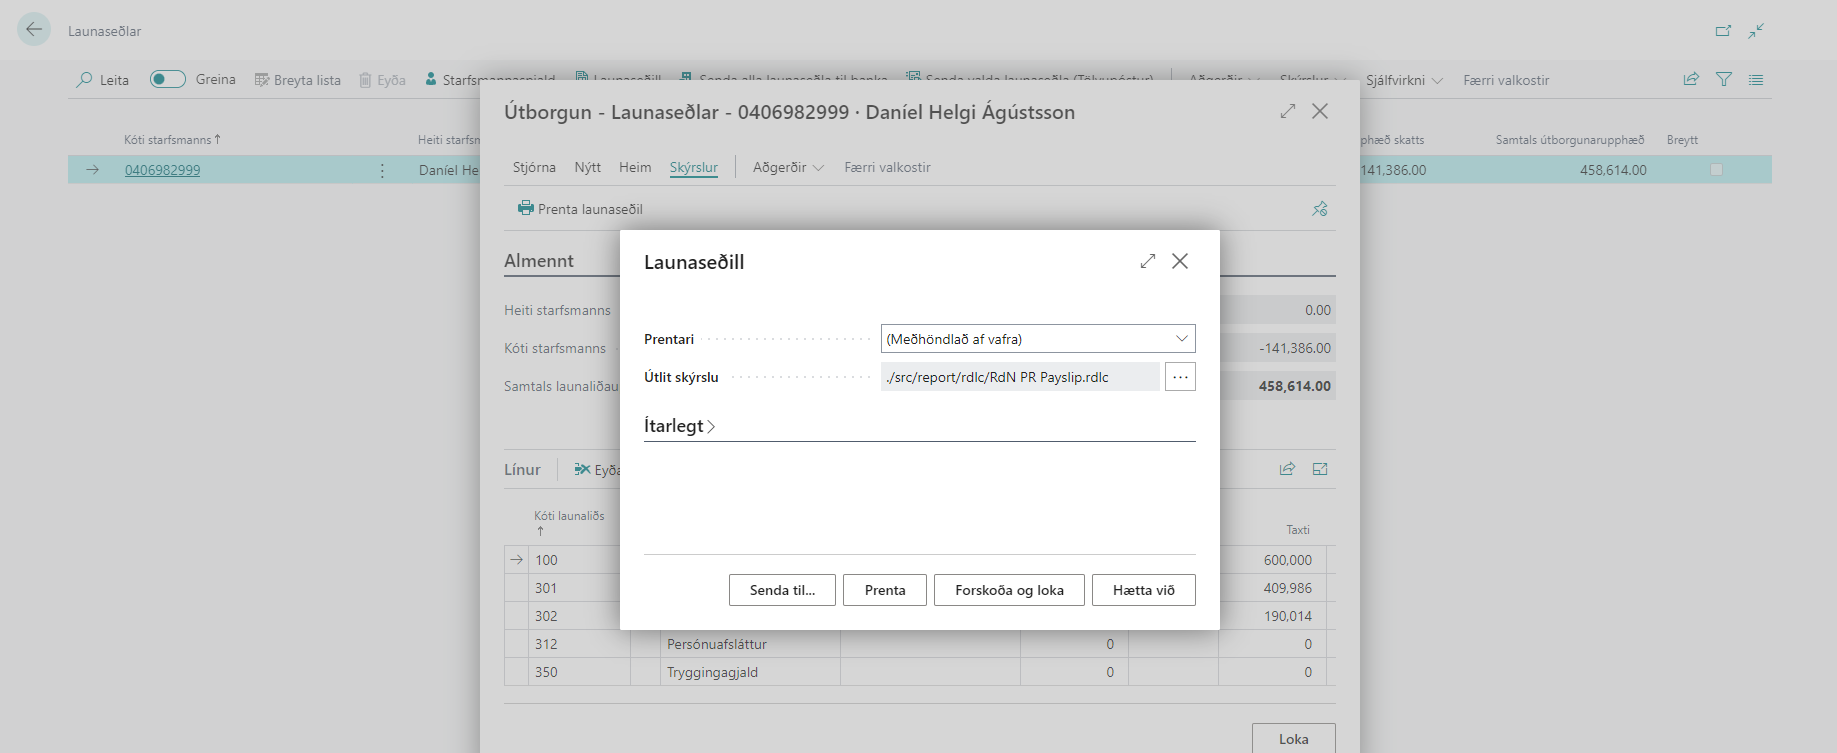Click the Forskoða og loka button
1837x753 pixels.
tap(1009, 590)
